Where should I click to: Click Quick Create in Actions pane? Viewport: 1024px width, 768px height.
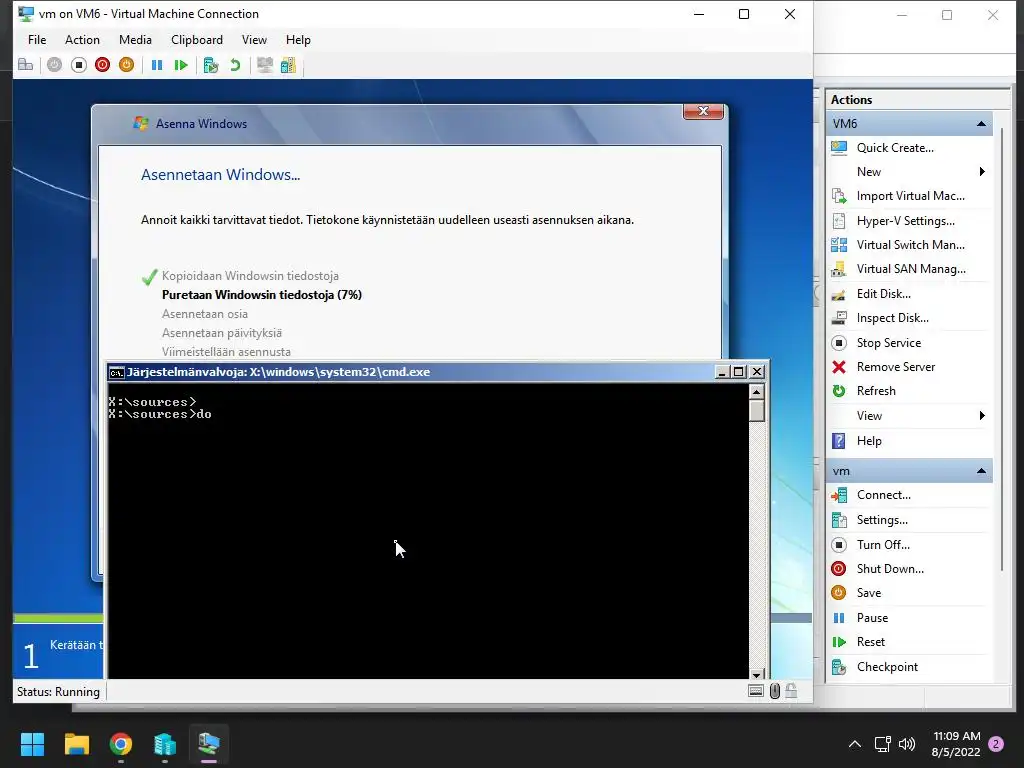pos(895,148)
